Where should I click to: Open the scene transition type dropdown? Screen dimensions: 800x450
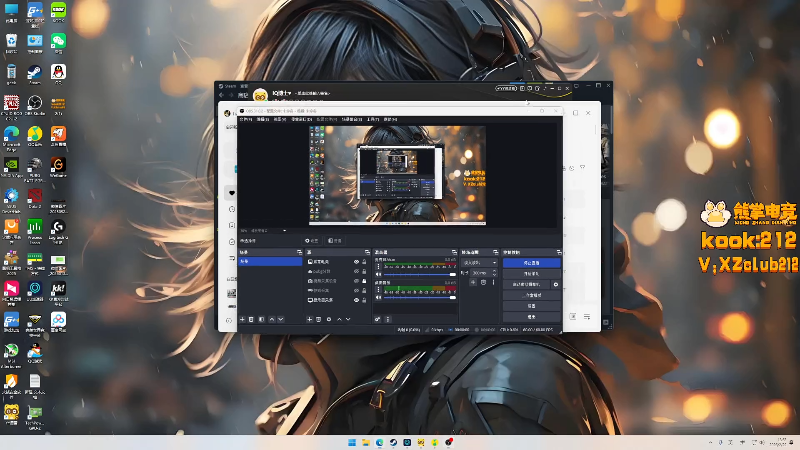pos(479,262)
